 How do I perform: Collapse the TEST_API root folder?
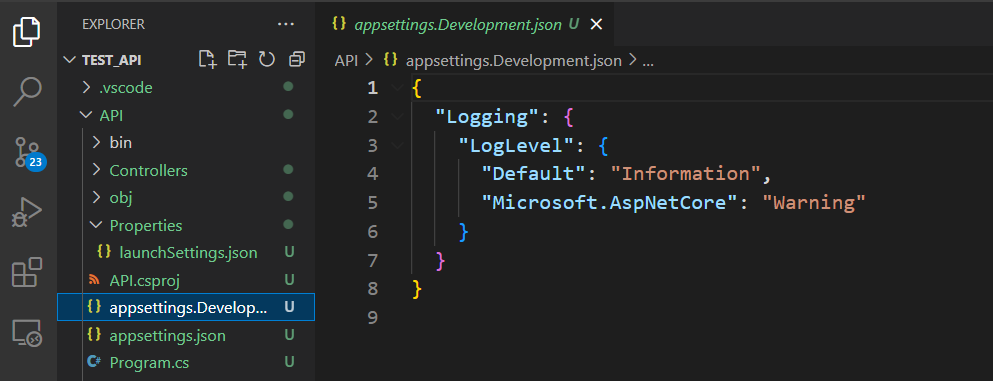pos(69,60)
